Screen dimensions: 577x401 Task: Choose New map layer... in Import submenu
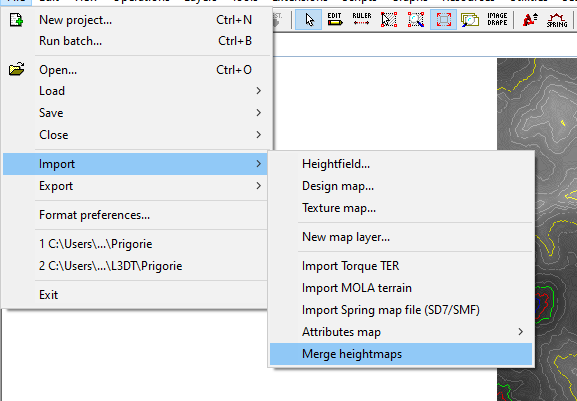tap(401, 237)
